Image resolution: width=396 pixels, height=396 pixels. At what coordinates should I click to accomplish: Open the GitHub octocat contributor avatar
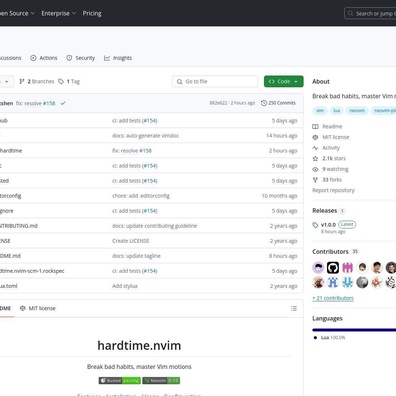click(333, 267)
